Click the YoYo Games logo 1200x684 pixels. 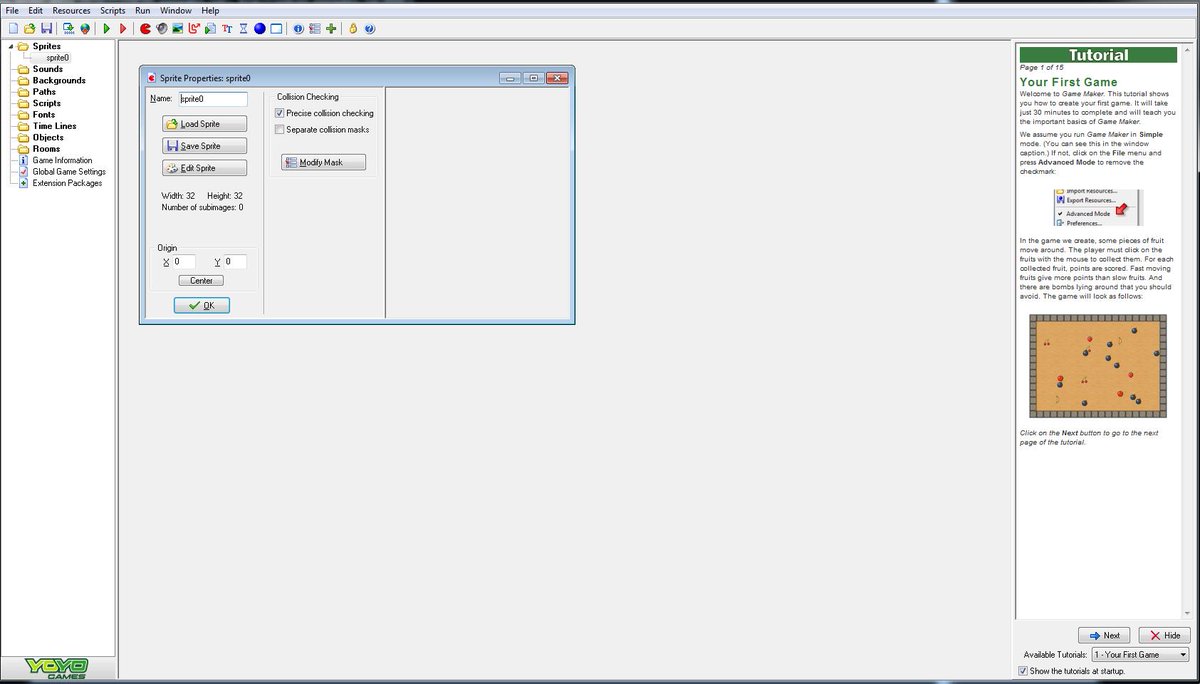pyautogui.click(x=57, y=668)
